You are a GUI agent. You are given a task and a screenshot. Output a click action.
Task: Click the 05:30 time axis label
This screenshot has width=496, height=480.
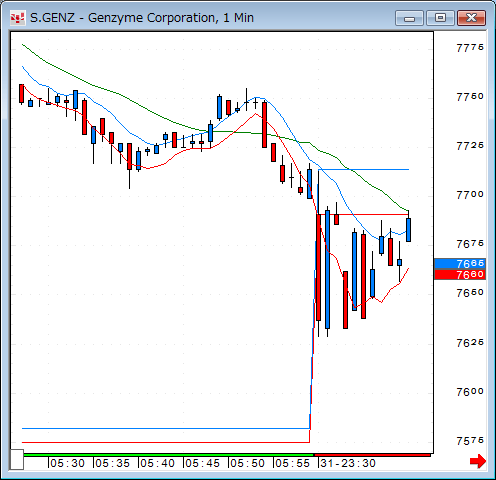pos(67,463)
